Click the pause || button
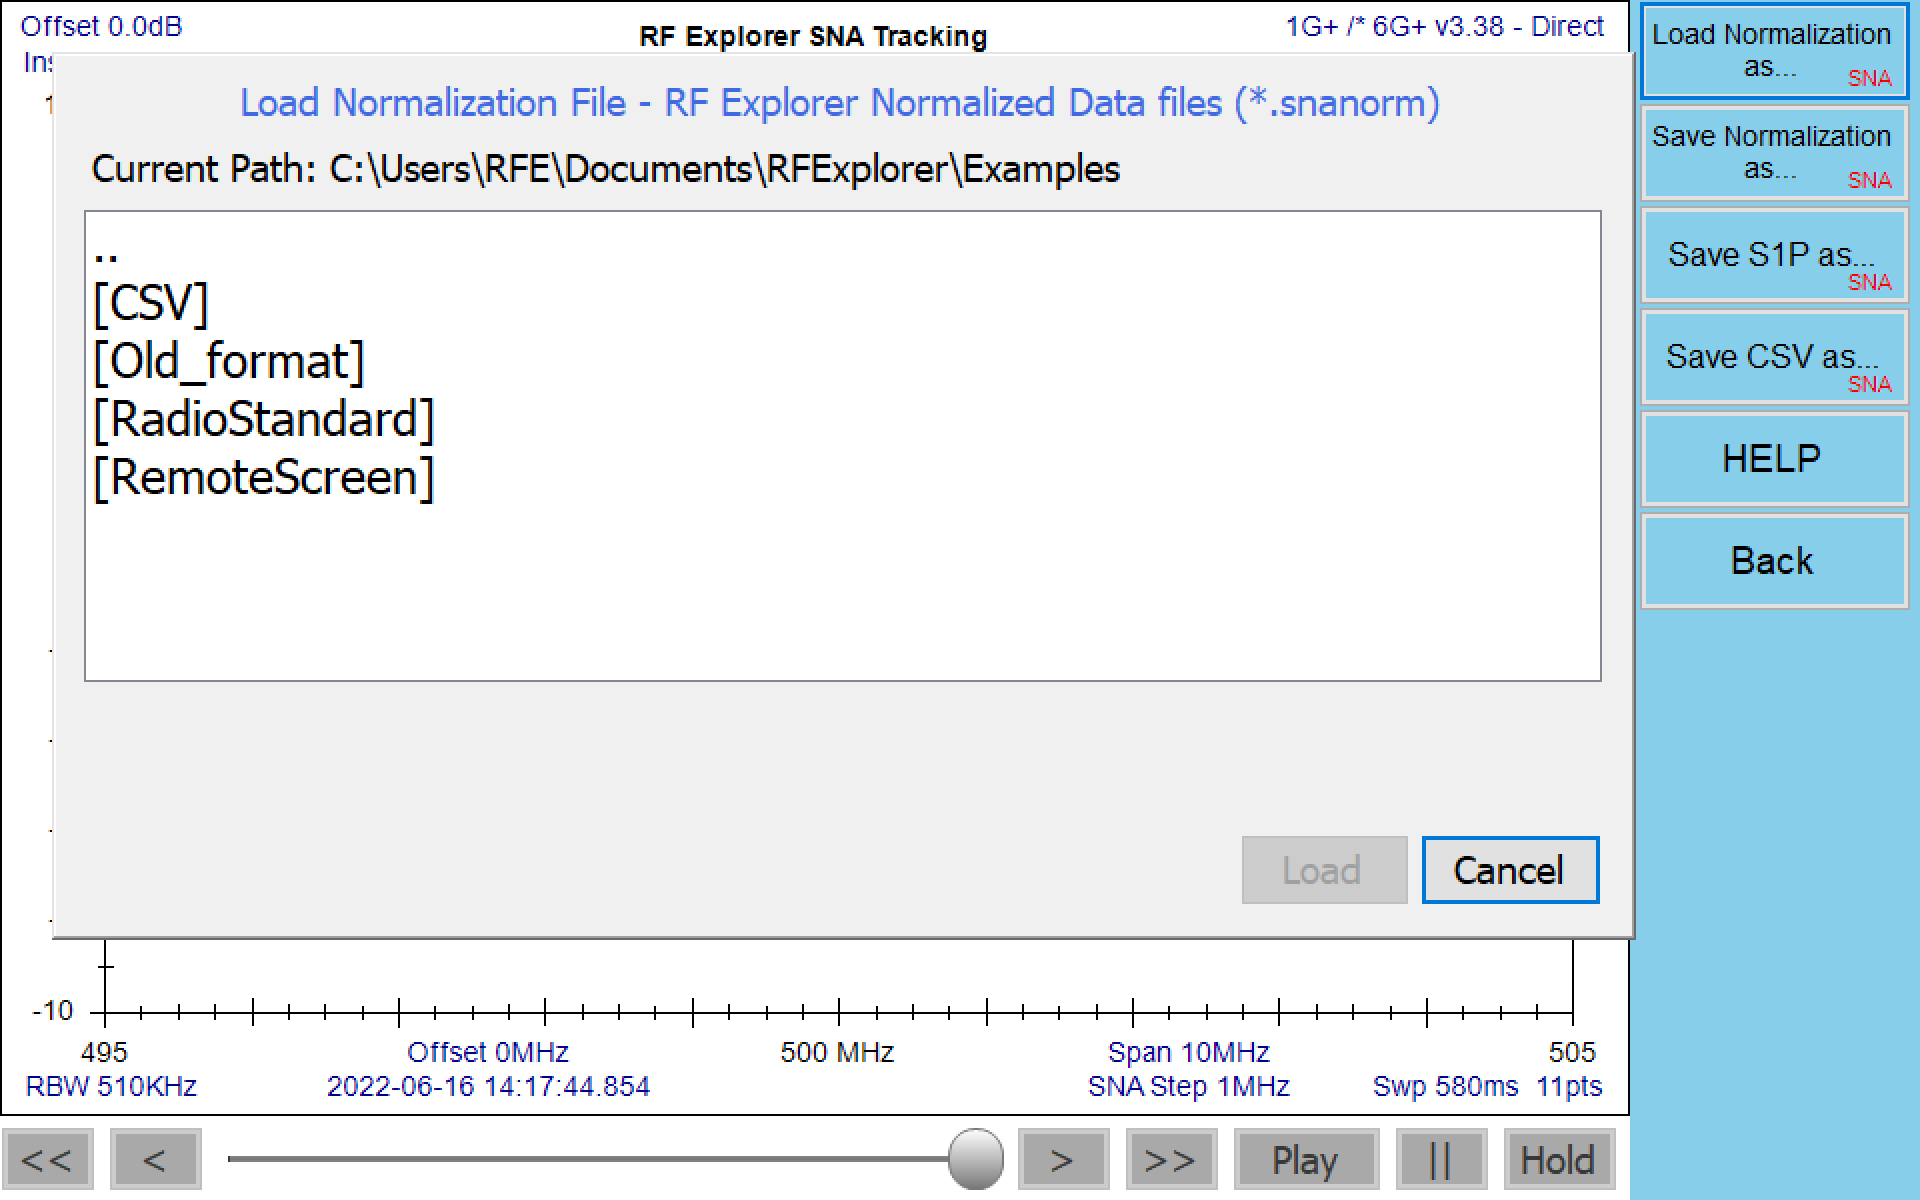 pyautogui.click(x=1441, y=1160)
